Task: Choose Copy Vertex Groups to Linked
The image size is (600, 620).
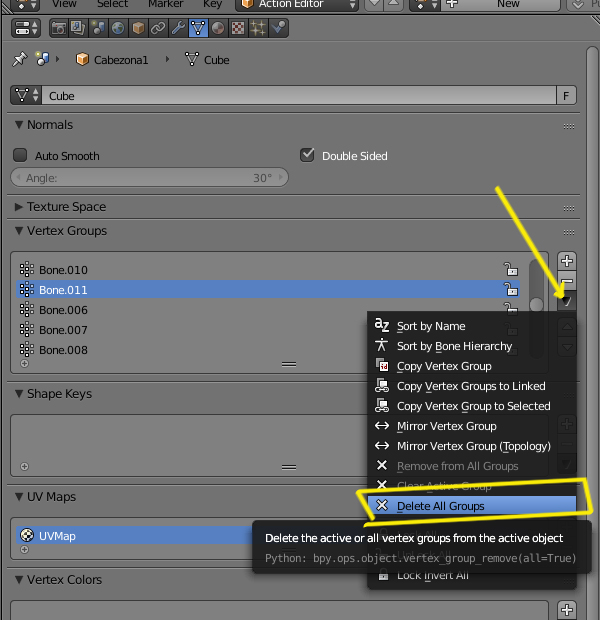Action: coord(471,386)
